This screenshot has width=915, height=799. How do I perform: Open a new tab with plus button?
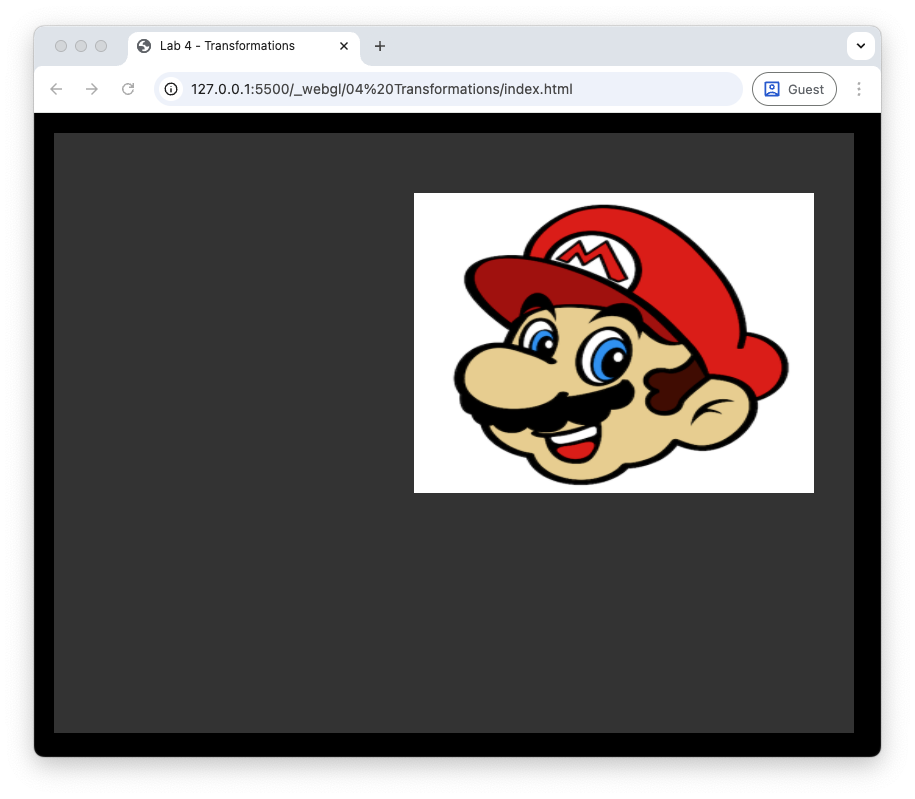click(x=380, y=46)
